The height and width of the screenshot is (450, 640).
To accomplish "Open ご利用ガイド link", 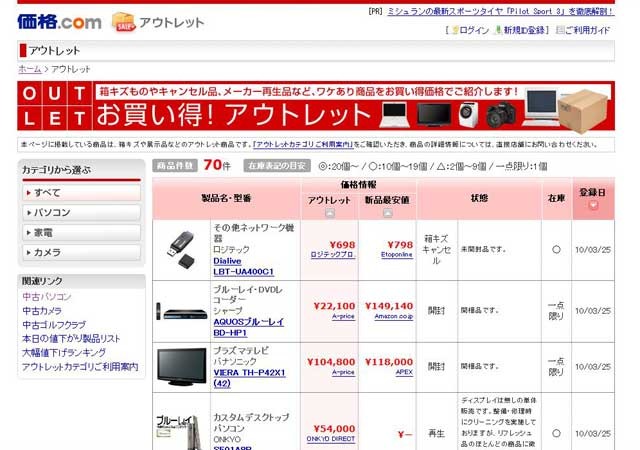I will pyautogui.click(x=587, y=30).
